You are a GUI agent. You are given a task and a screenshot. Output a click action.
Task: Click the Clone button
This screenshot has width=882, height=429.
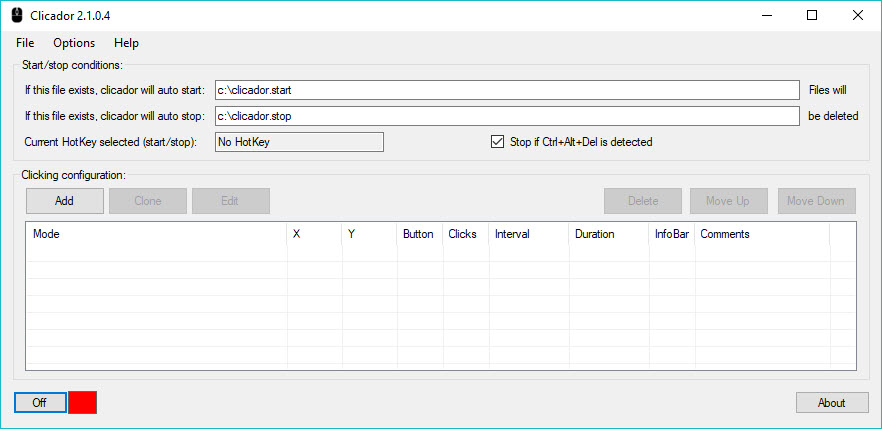148,201
